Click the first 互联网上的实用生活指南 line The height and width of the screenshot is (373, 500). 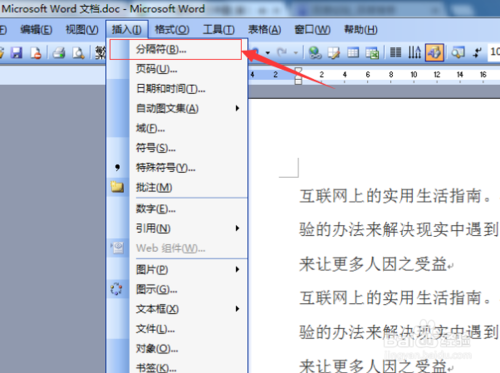point(390,196)
